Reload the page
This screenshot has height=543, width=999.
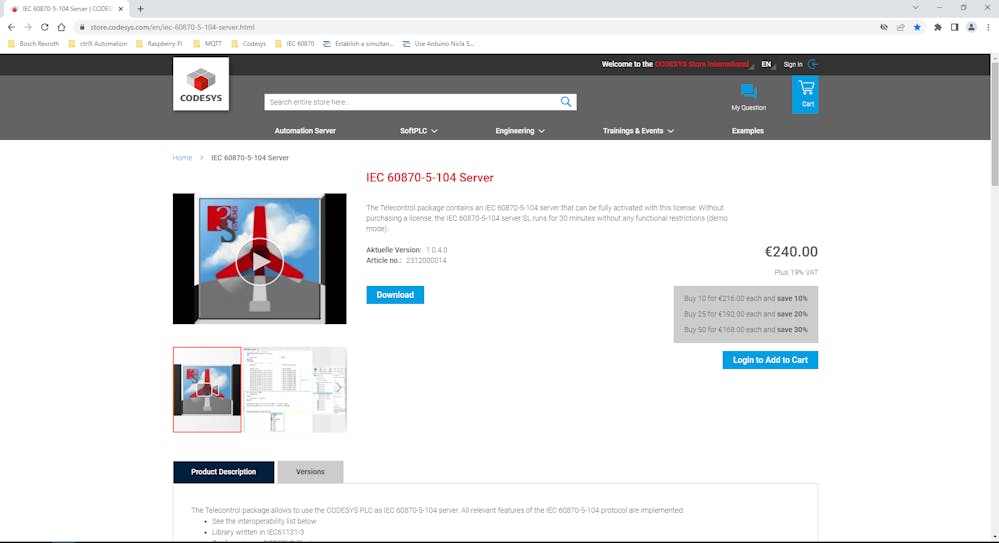(x=45, y=27)
